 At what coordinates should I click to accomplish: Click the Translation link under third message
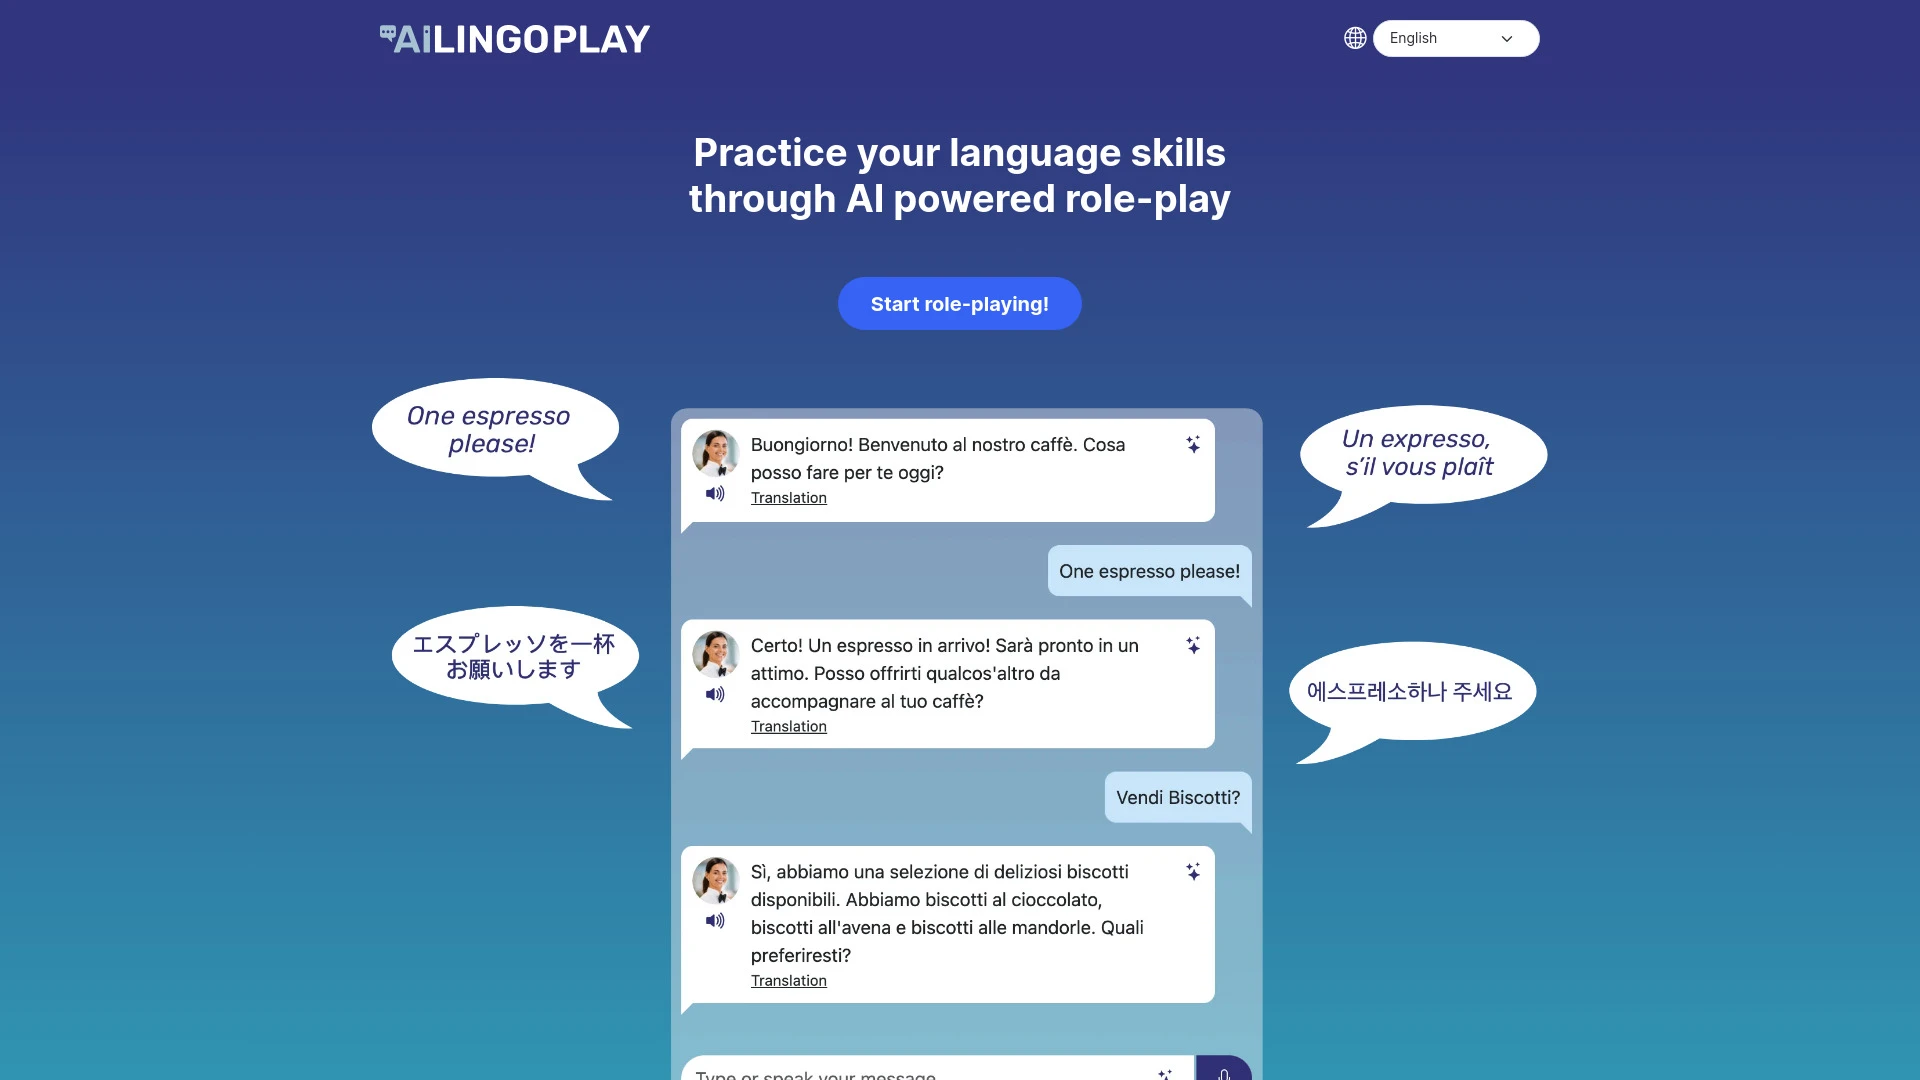click(789, 980)
